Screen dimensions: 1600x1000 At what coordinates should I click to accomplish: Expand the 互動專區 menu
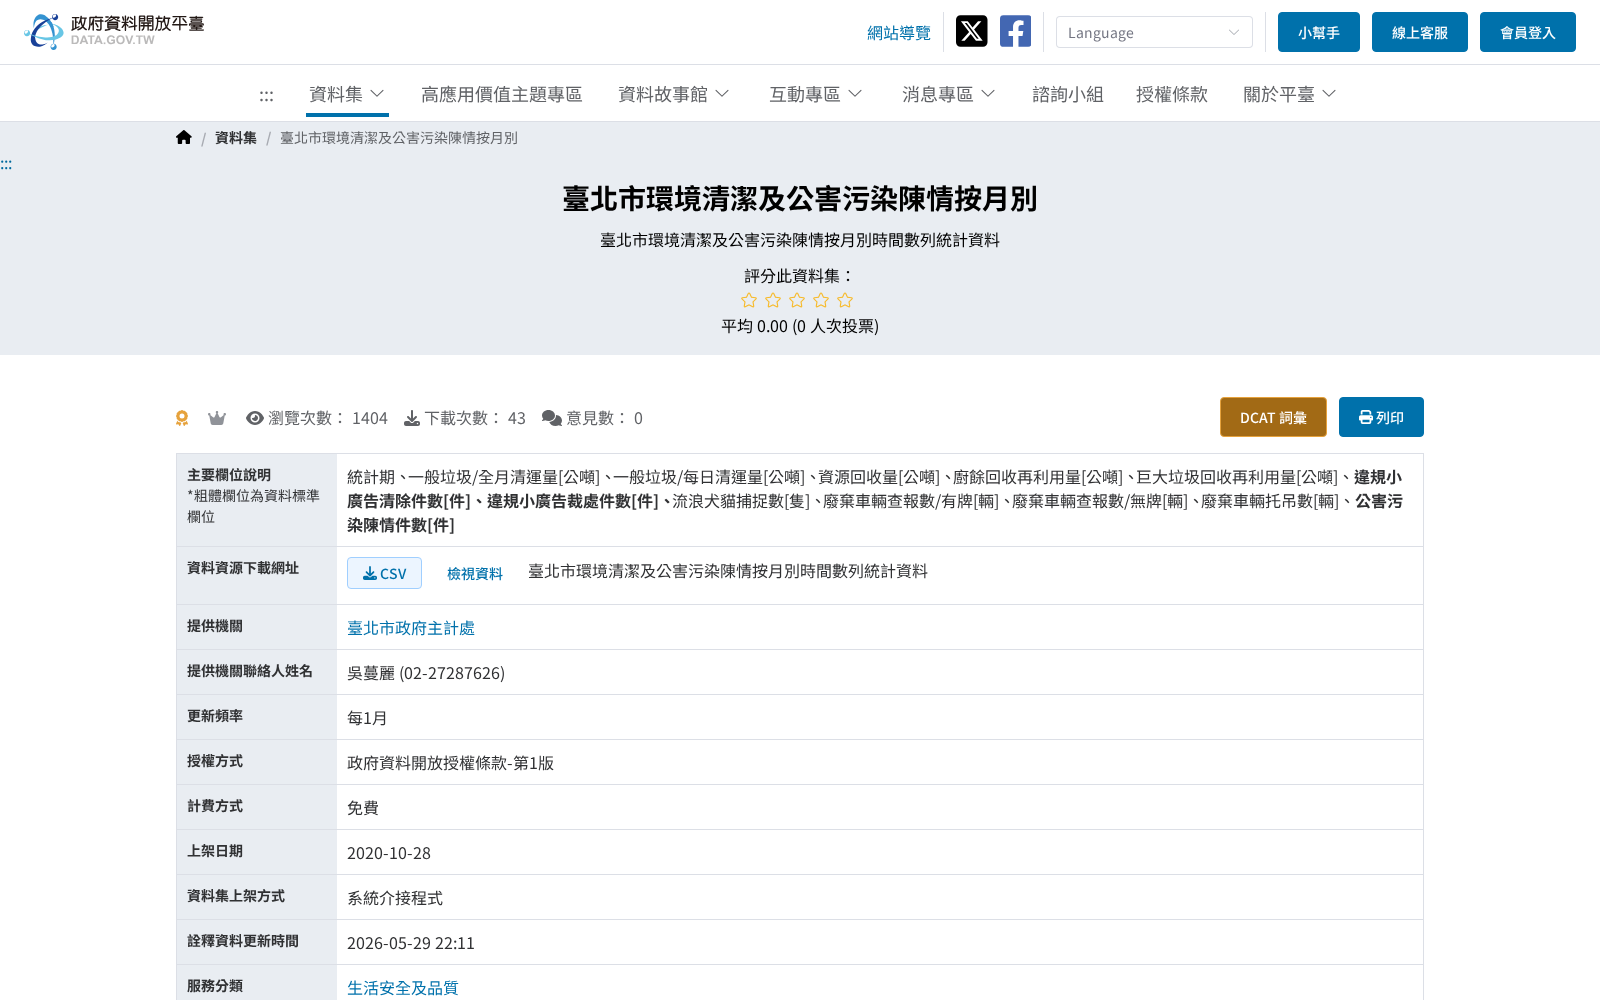pyautogui.click(x=816, y=94)
